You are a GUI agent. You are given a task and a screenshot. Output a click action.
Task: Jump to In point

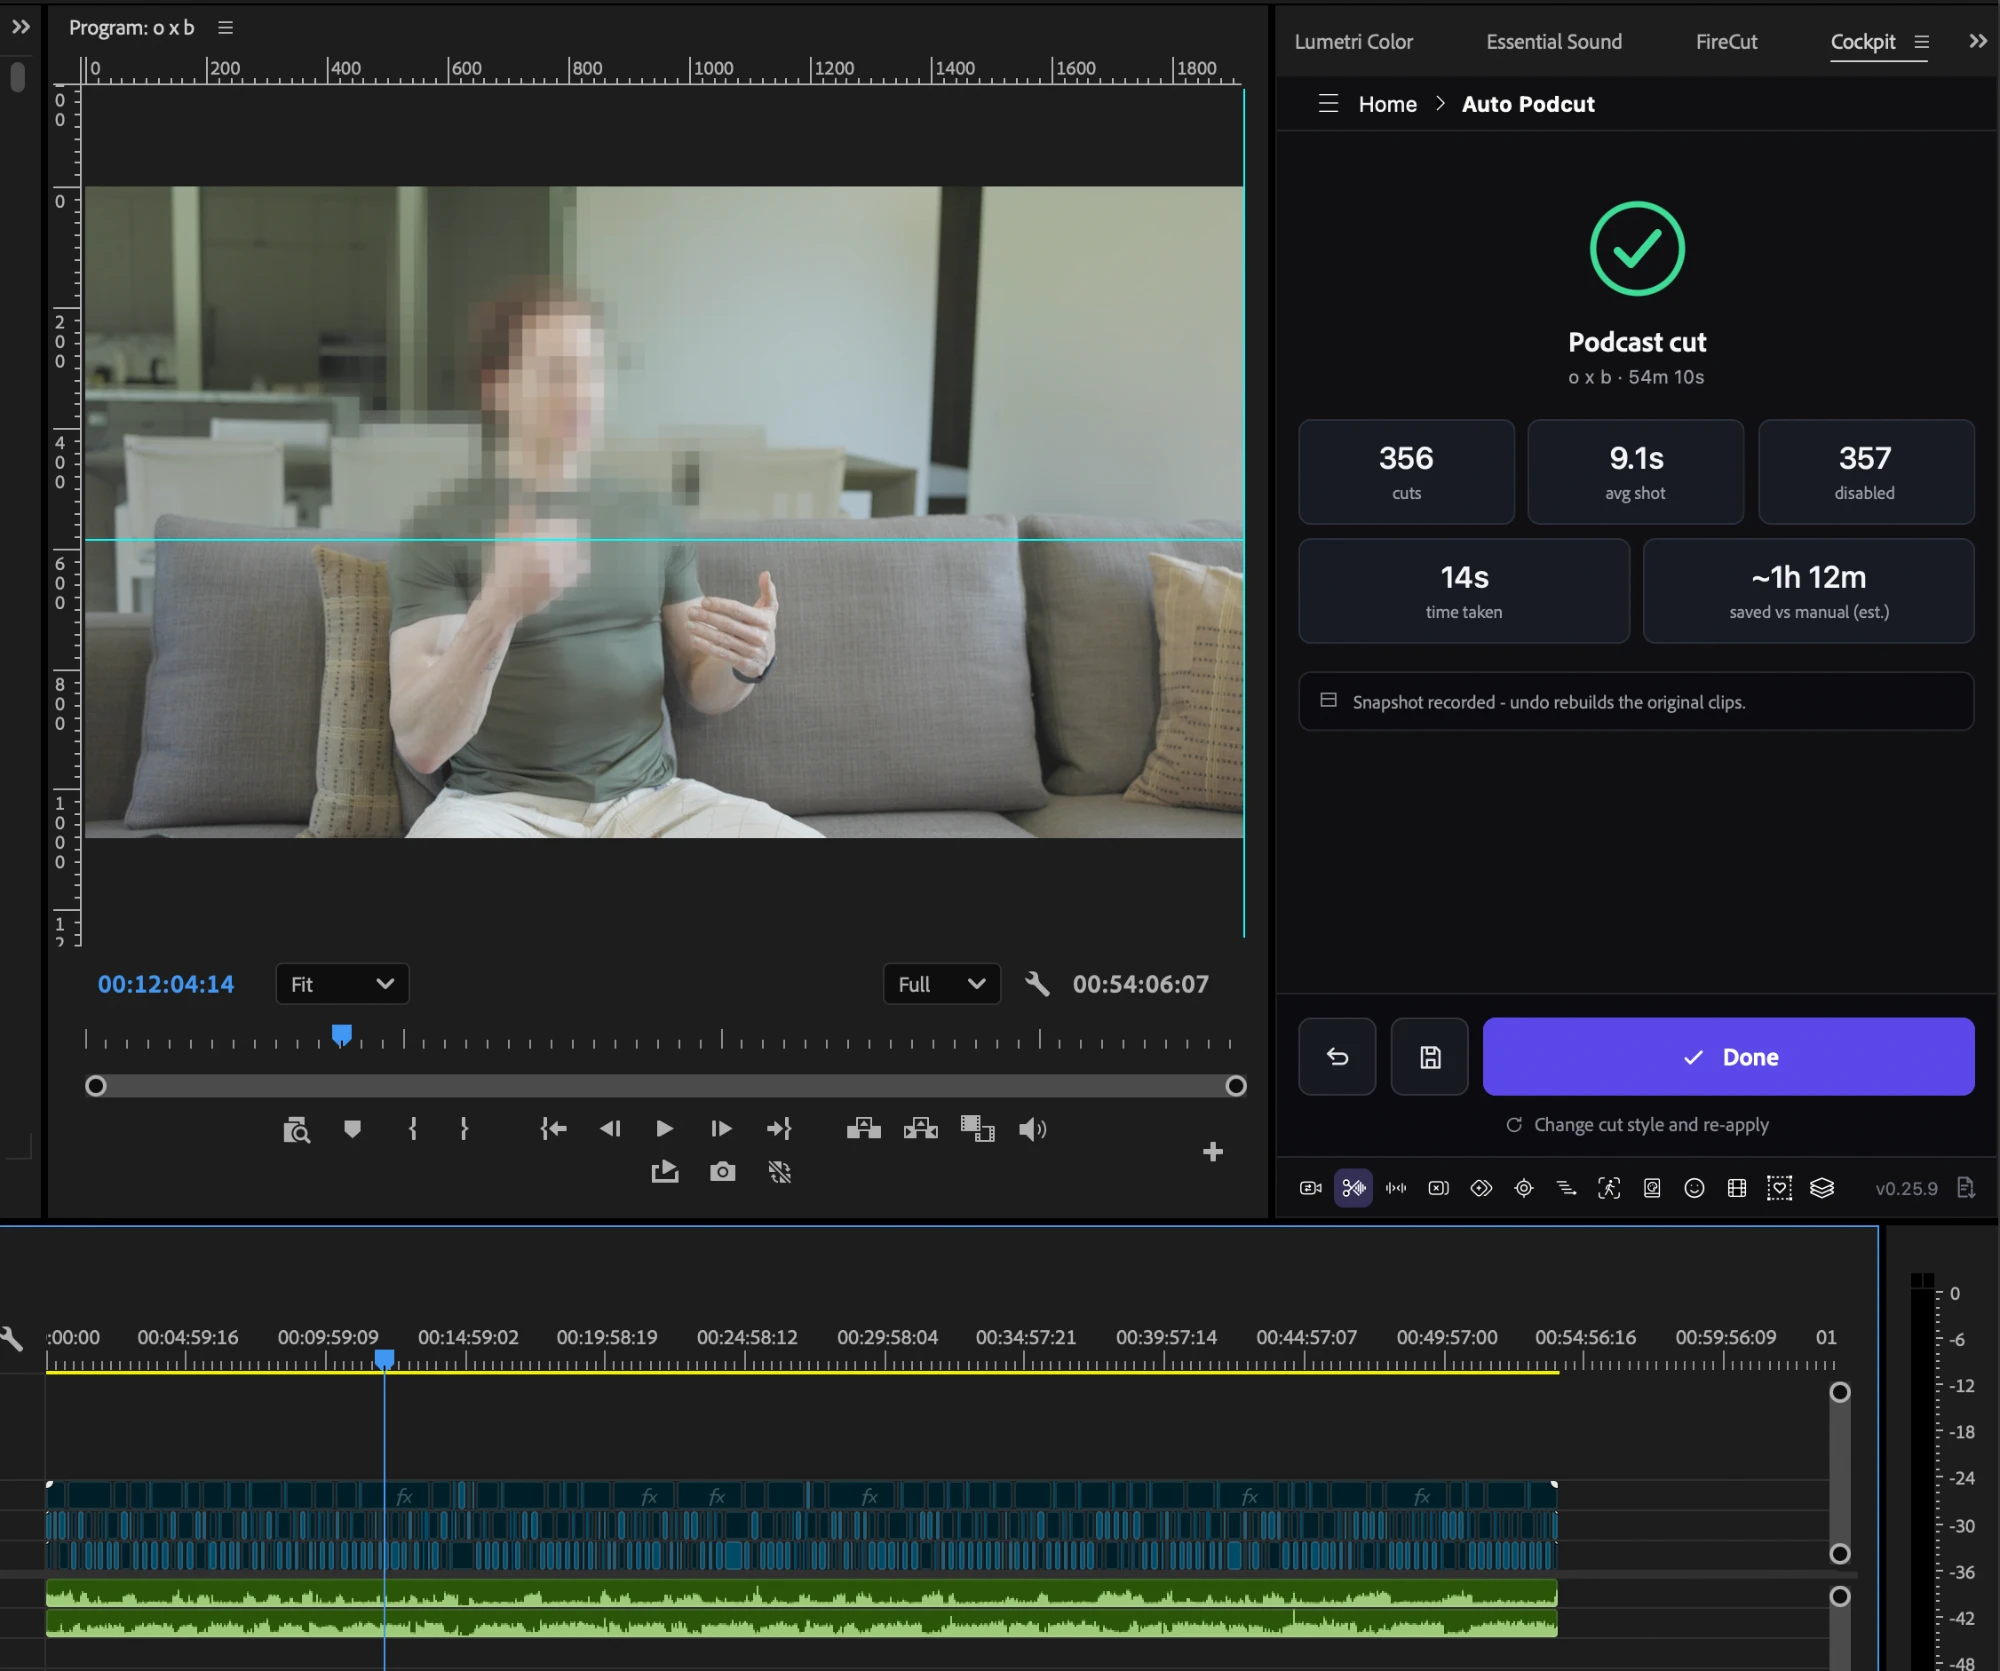pyautogui.click(x=553, y=1129)
